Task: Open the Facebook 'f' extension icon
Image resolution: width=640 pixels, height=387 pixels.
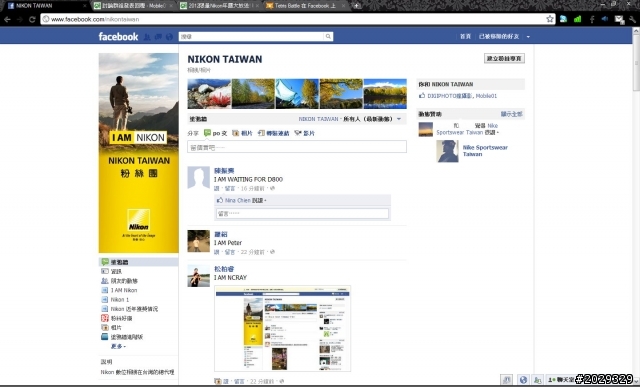Action: (x=591, y=19)
